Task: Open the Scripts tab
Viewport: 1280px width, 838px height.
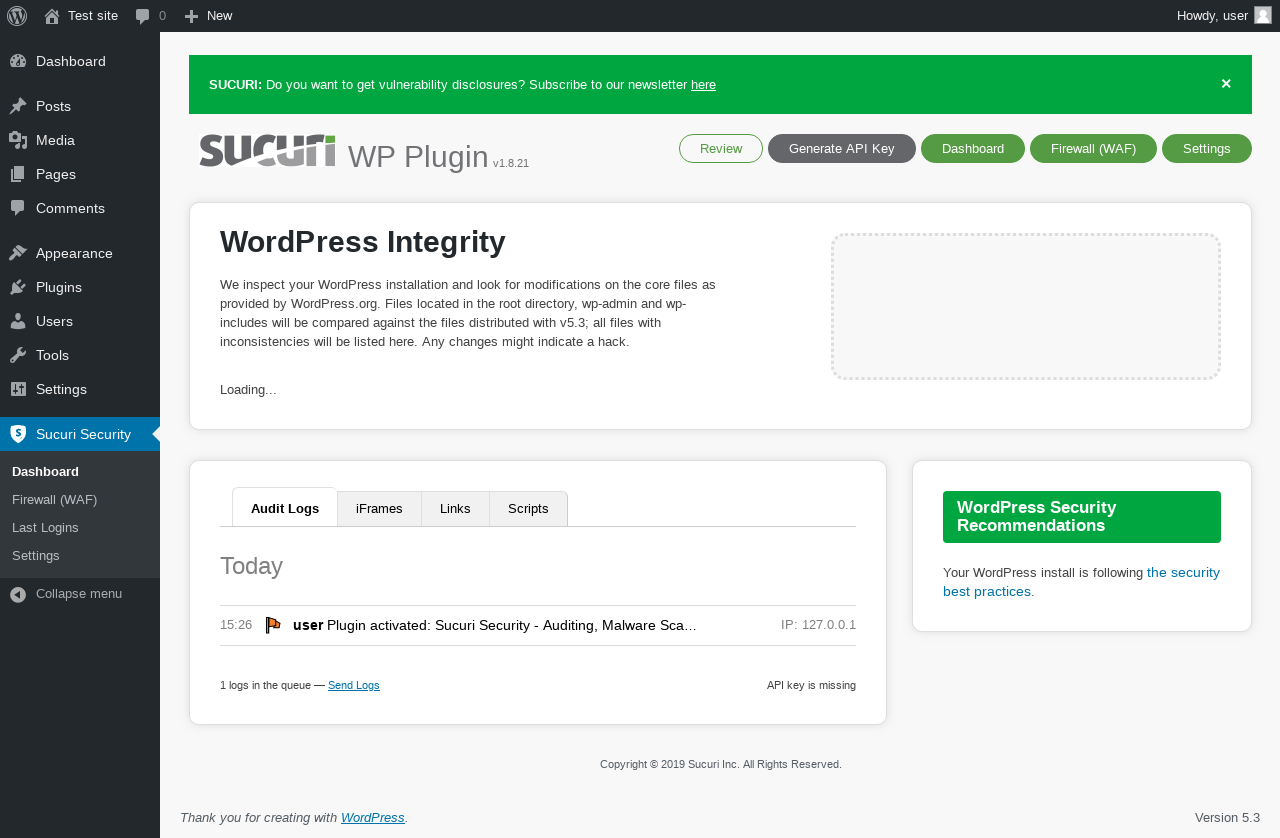Action: coord(528,508)
